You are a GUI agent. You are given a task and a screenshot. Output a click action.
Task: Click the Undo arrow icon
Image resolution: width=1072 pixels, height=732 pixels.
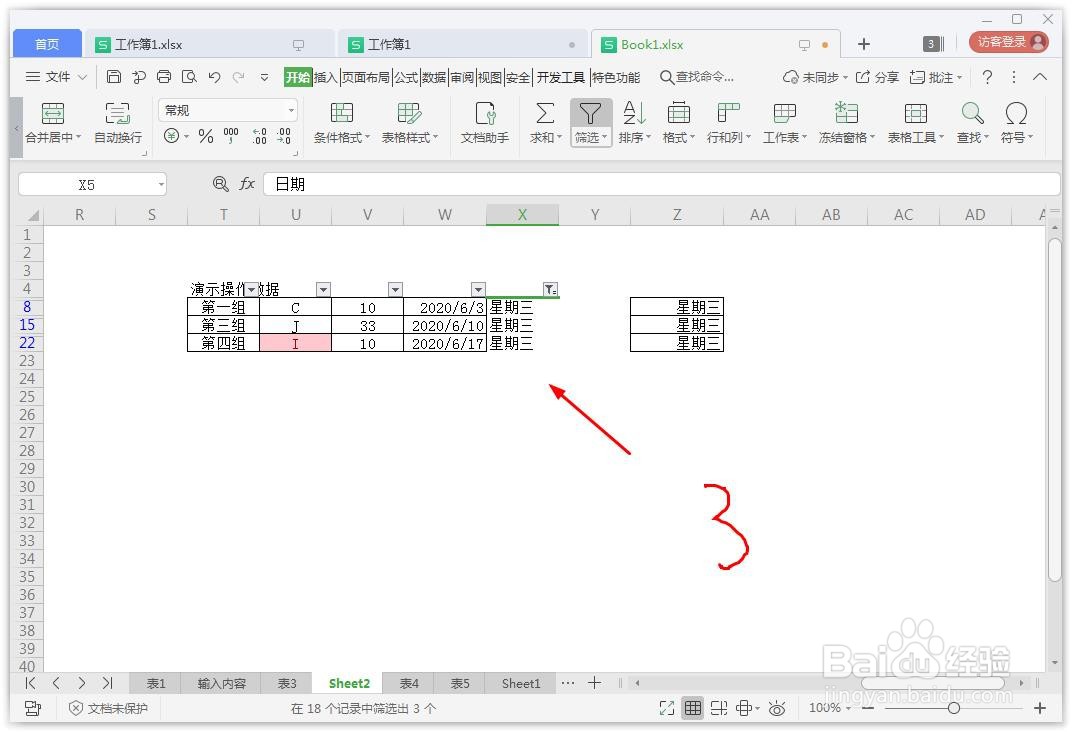[214, 77]
